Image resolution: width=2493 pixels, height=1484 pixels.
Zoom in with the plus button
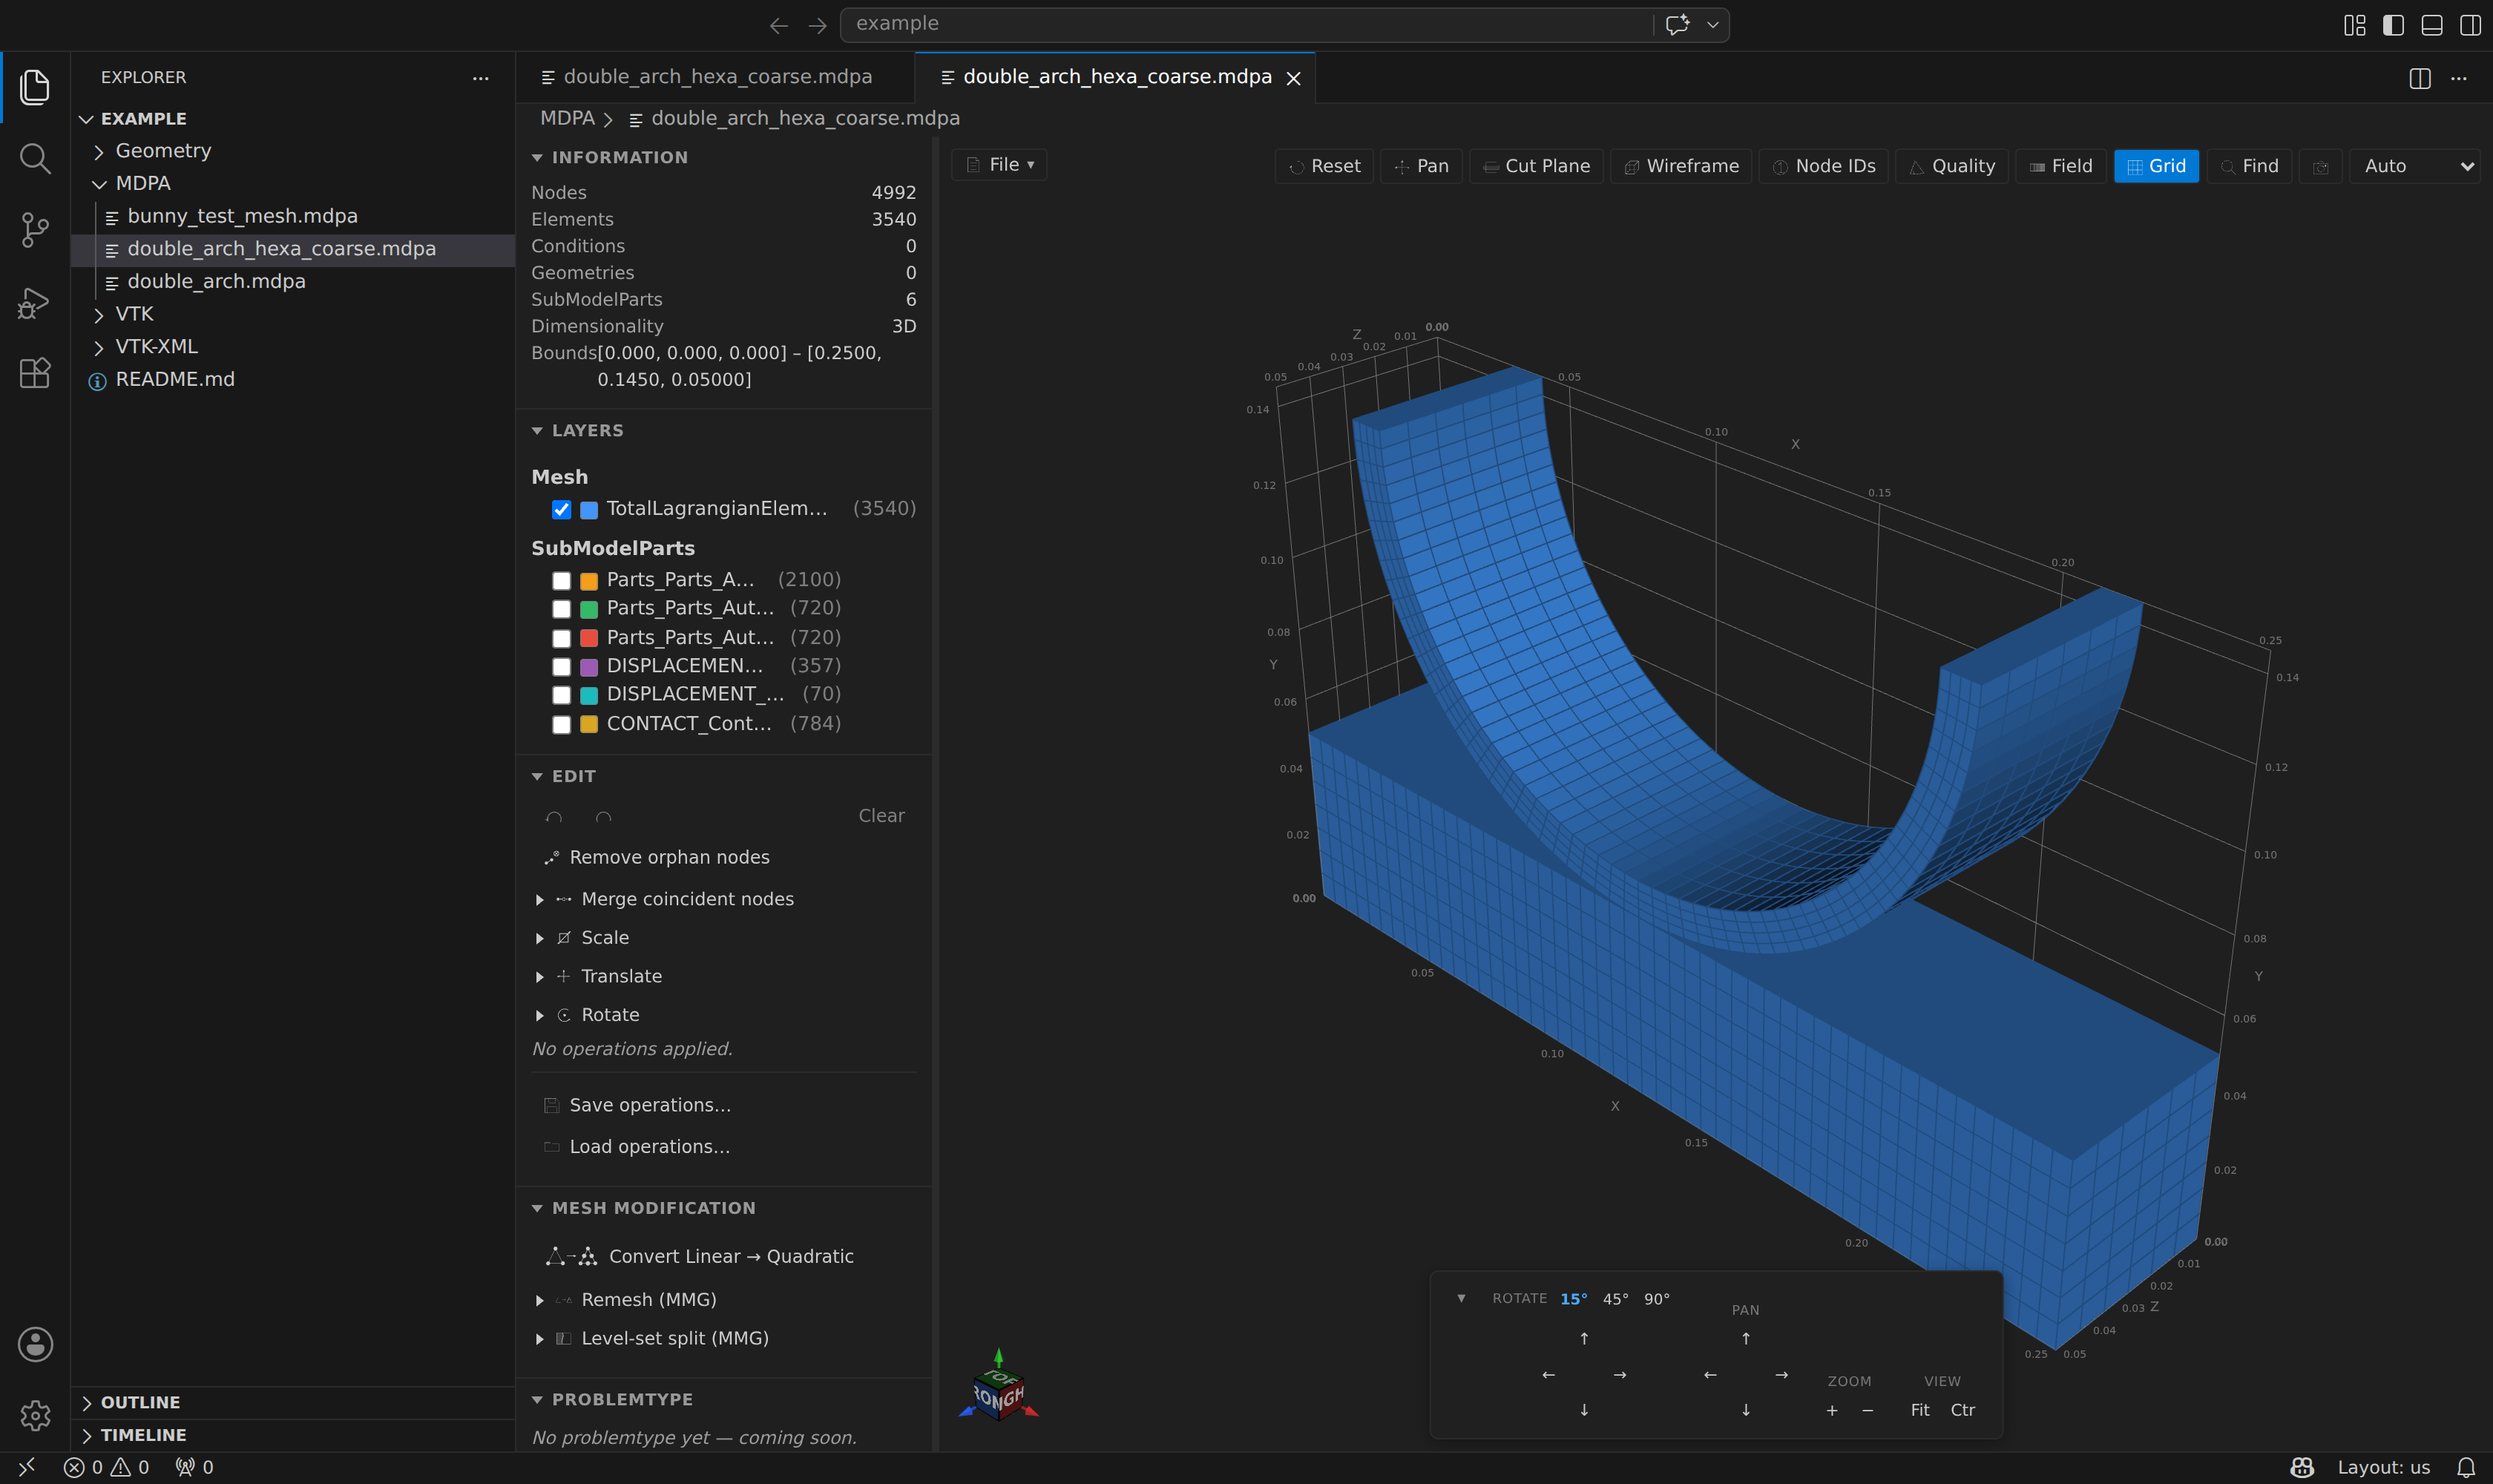1832,1410
